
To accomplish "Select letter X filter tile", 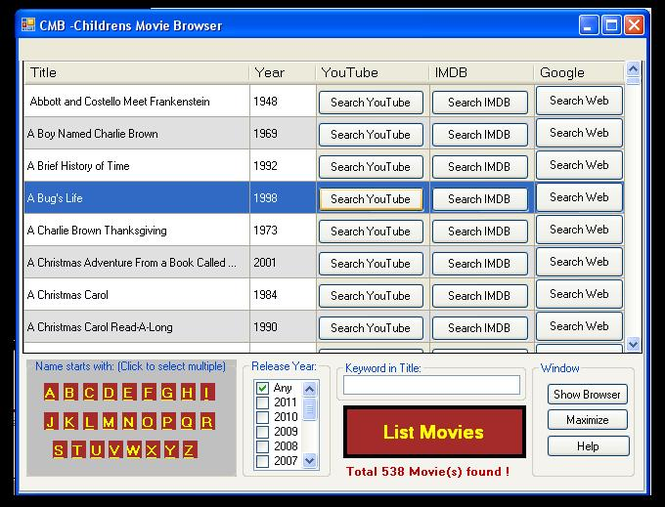I will (x=152, y=450).
